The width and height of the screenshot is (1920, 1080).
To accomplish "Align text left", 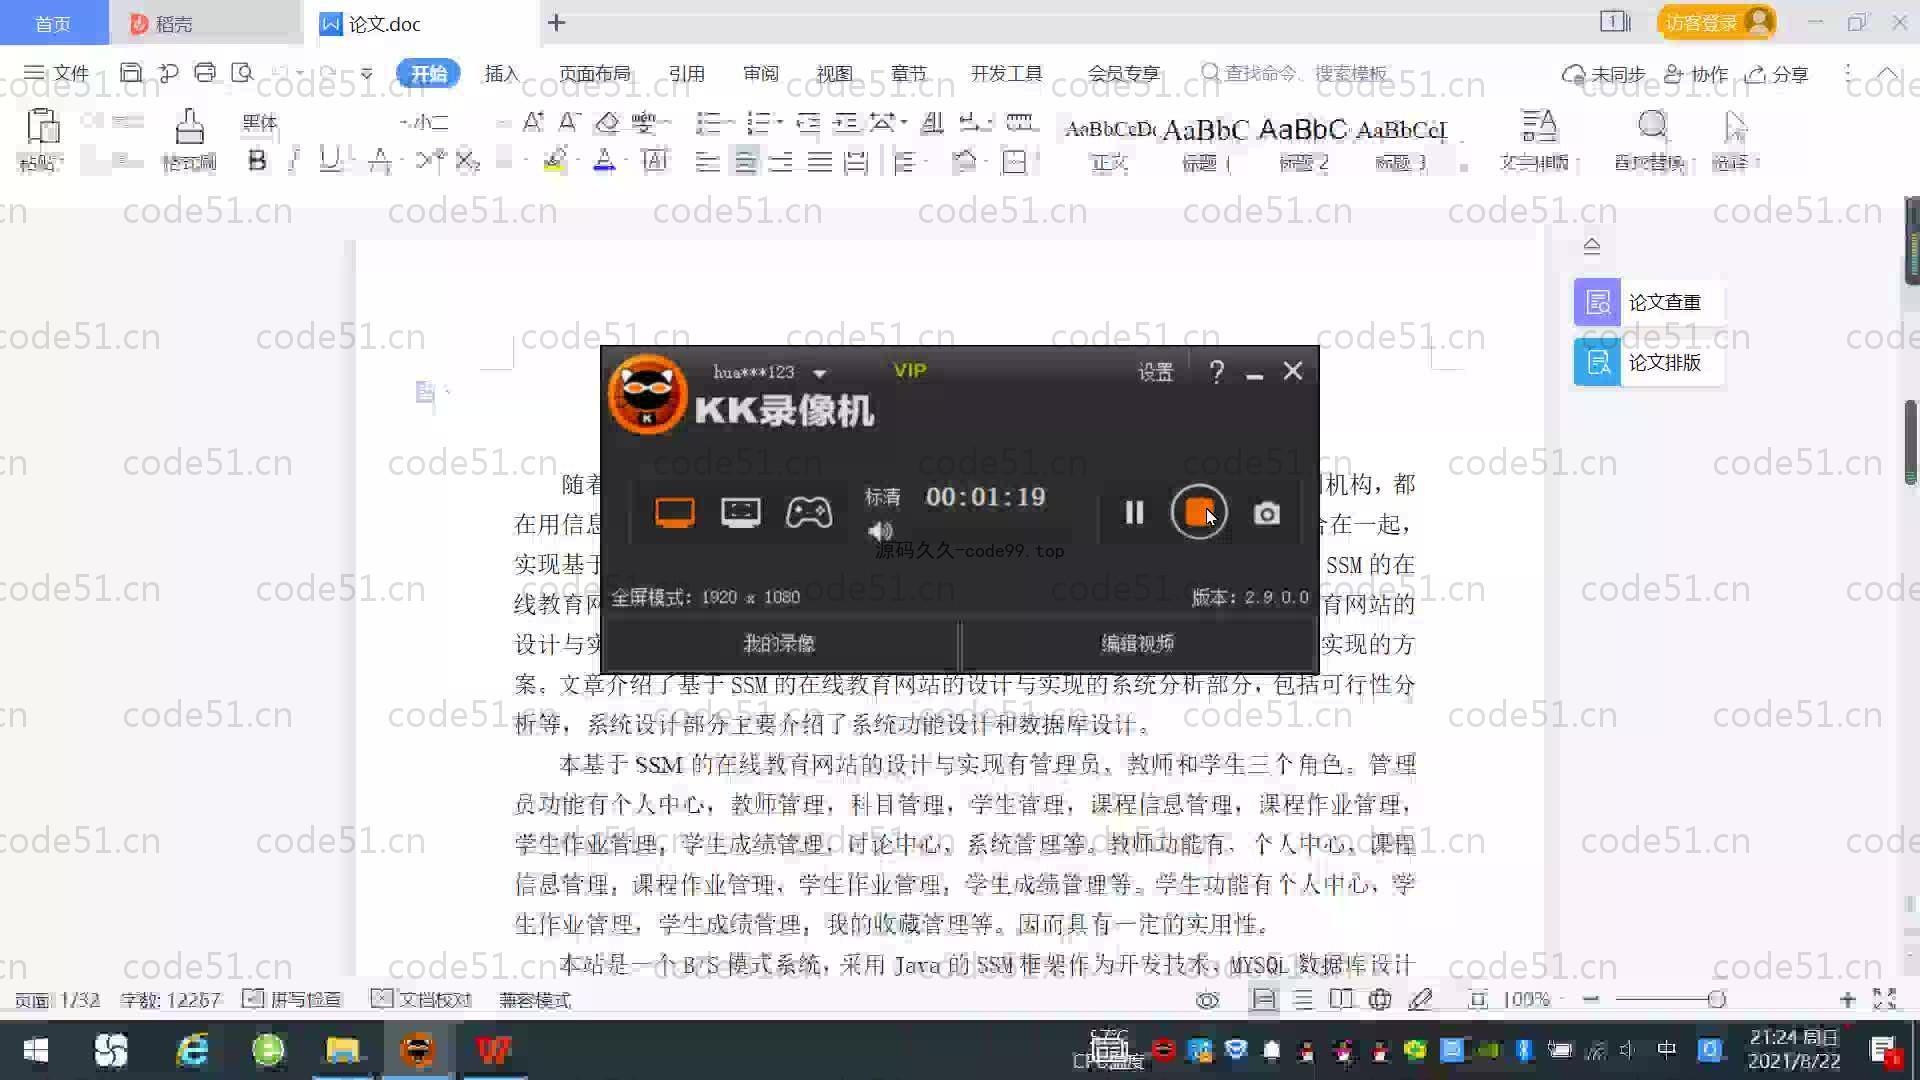I will pyautogui.click(x=707, y=162).
